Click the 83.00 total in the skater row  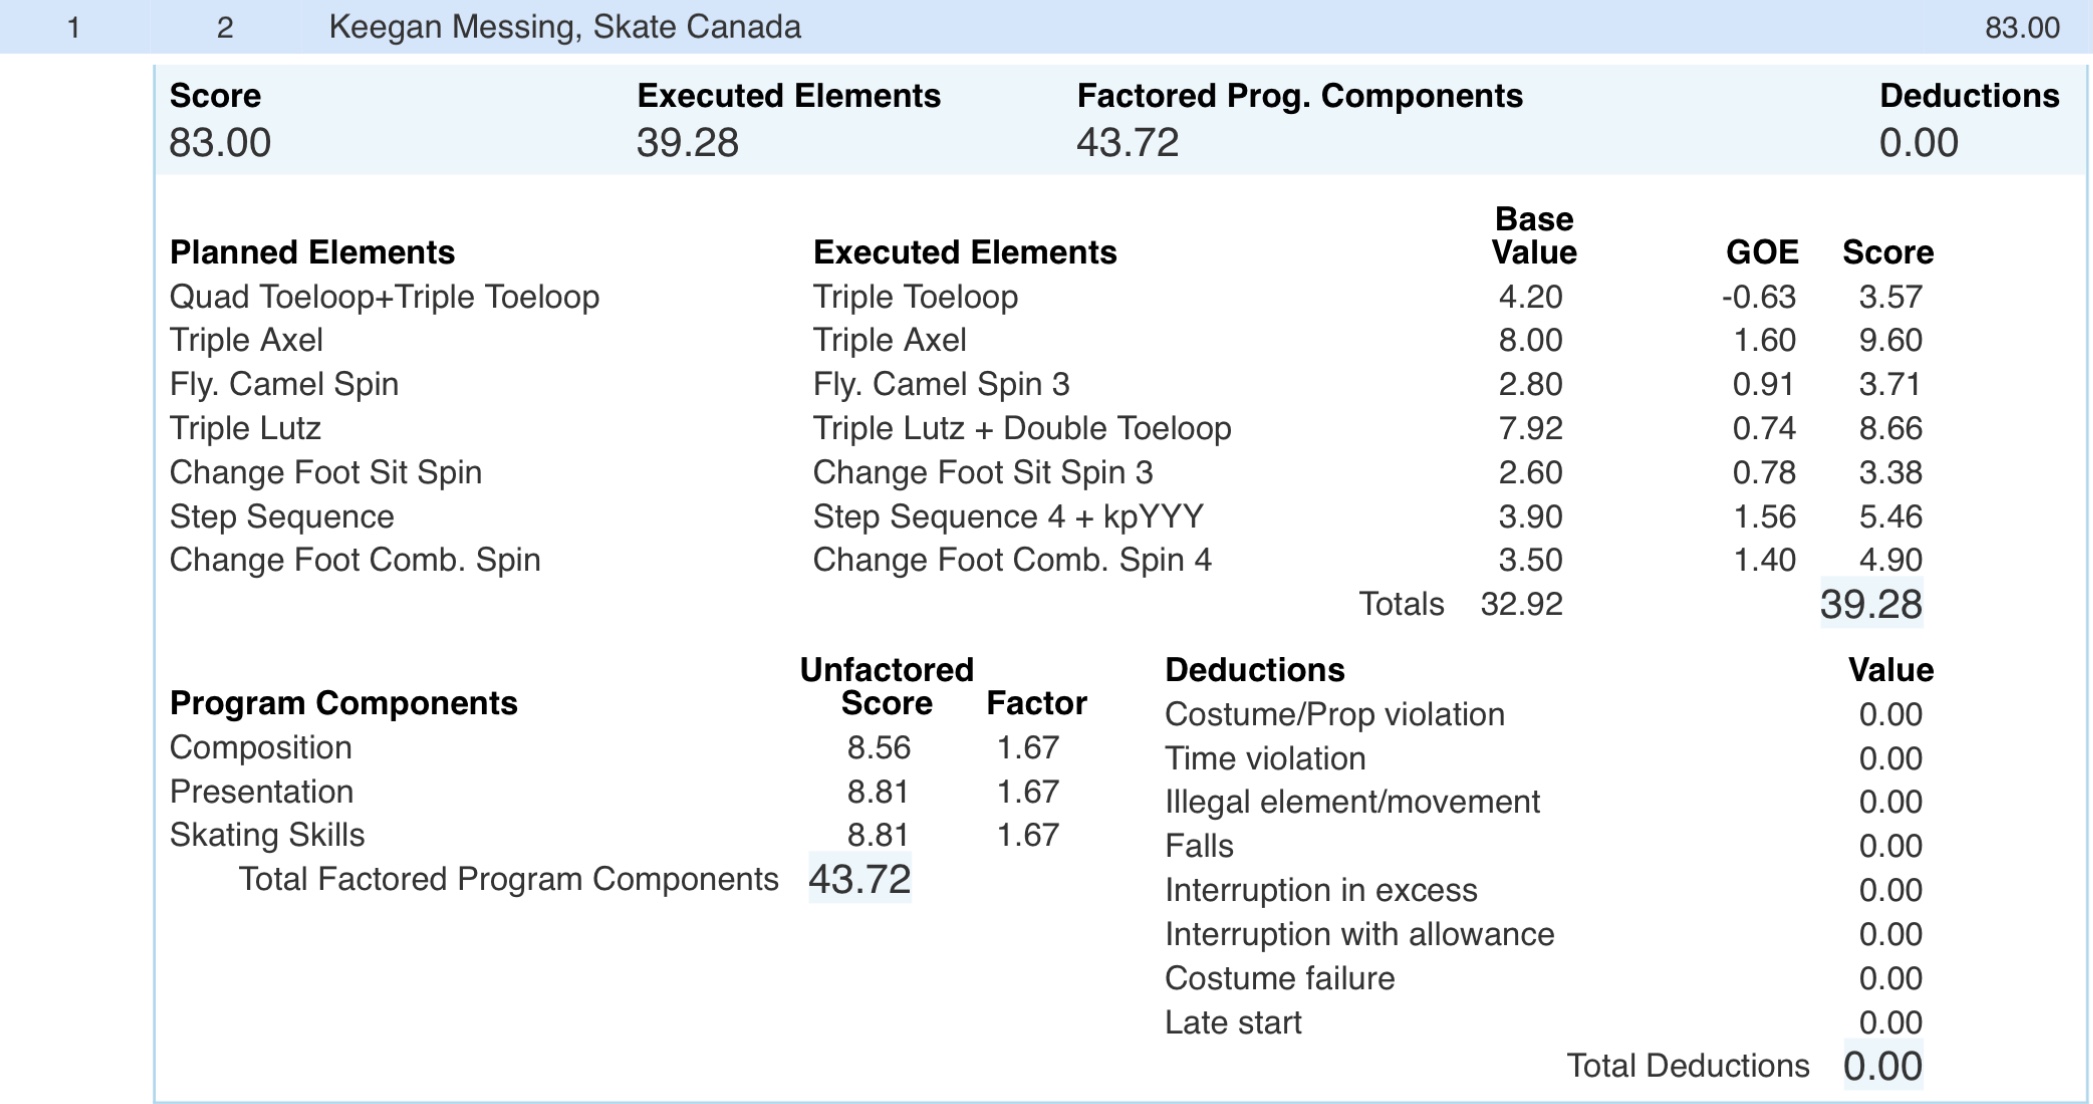click(2021, 27)
